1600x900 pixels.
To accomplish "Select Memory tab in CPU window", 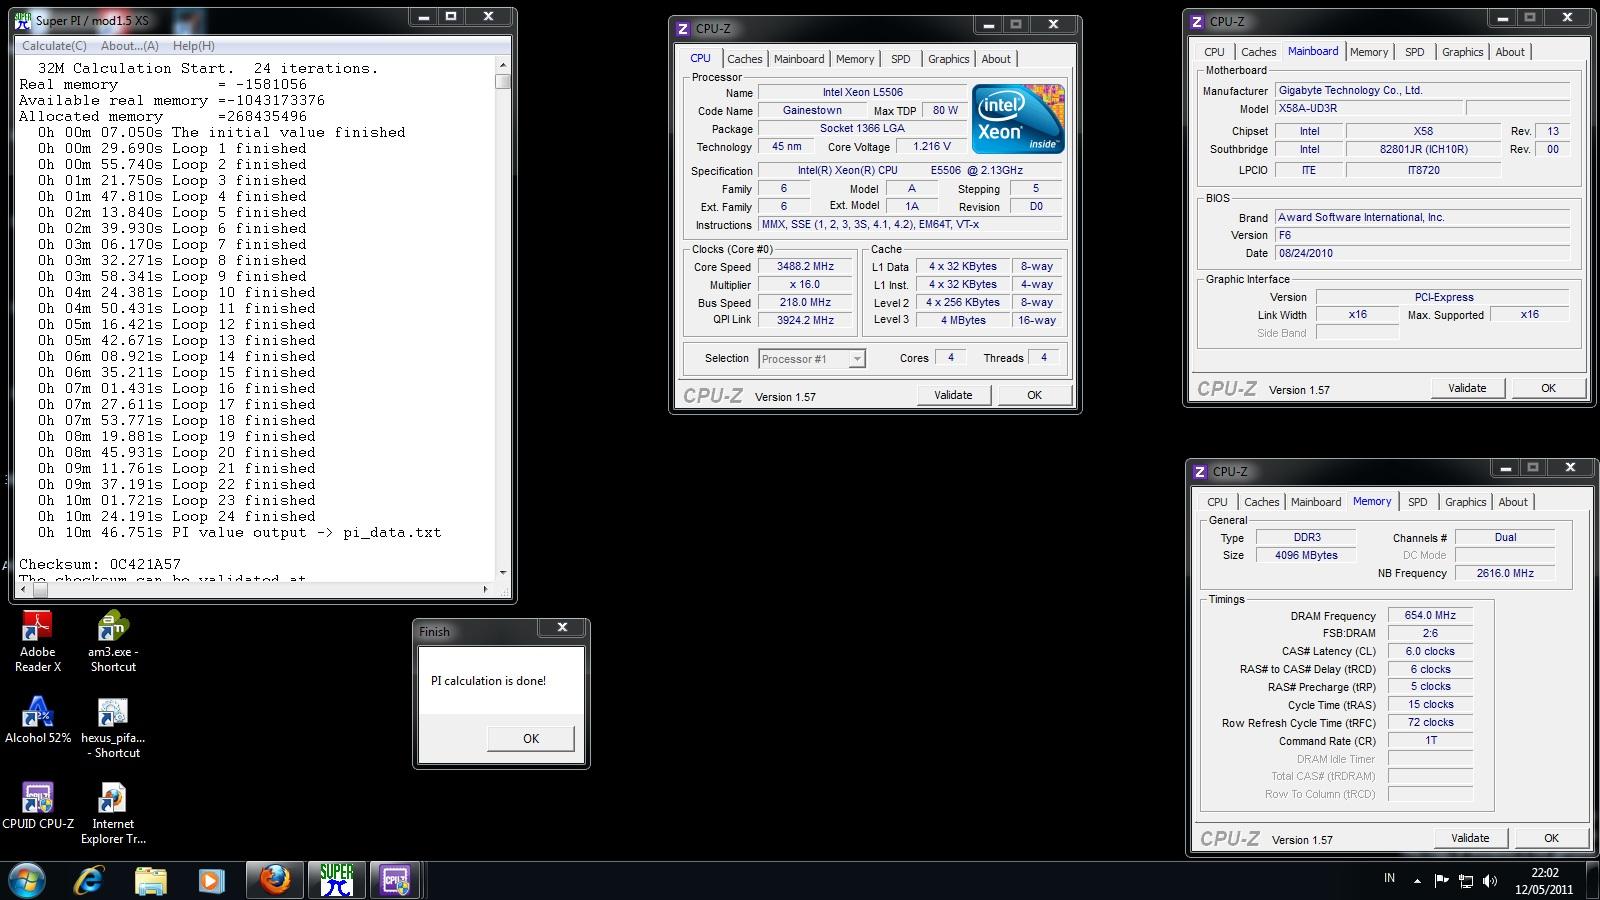I will [855, 59].
